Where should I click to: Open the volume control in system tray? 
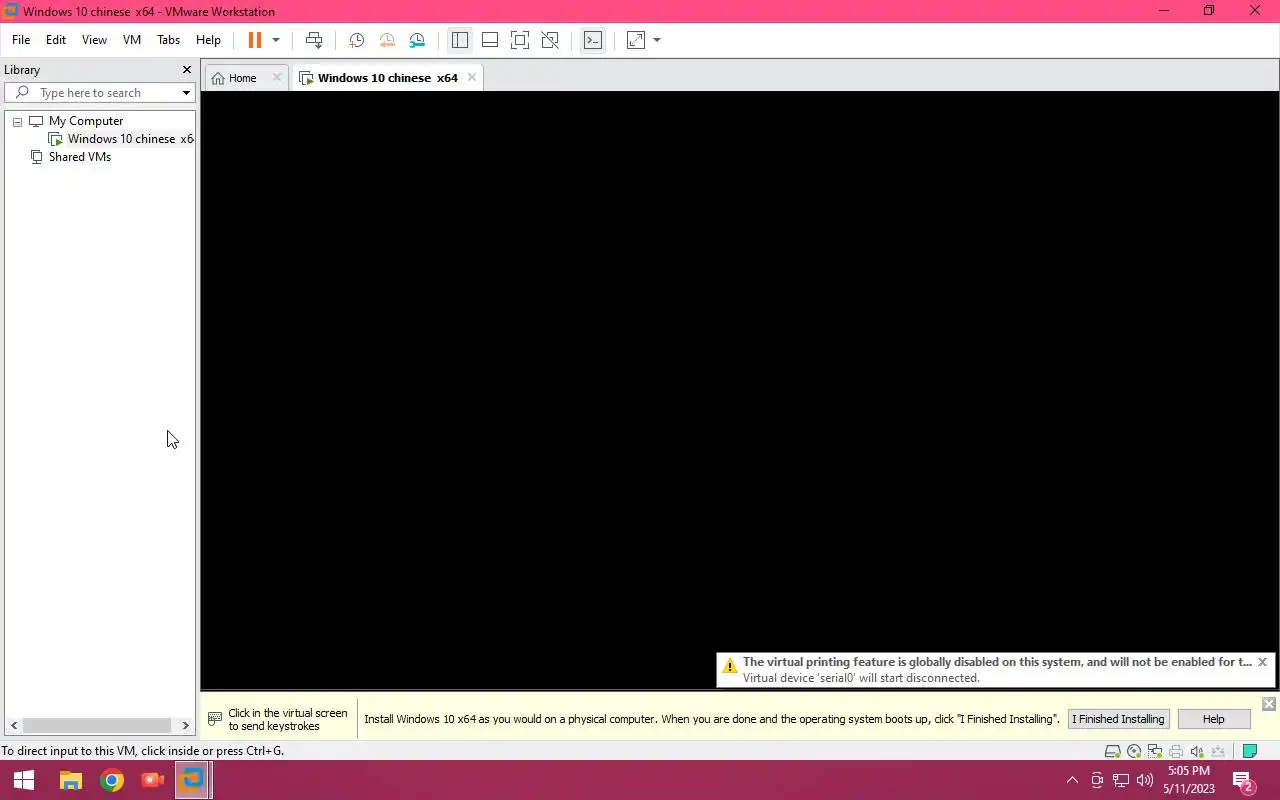click(1145, 780)
